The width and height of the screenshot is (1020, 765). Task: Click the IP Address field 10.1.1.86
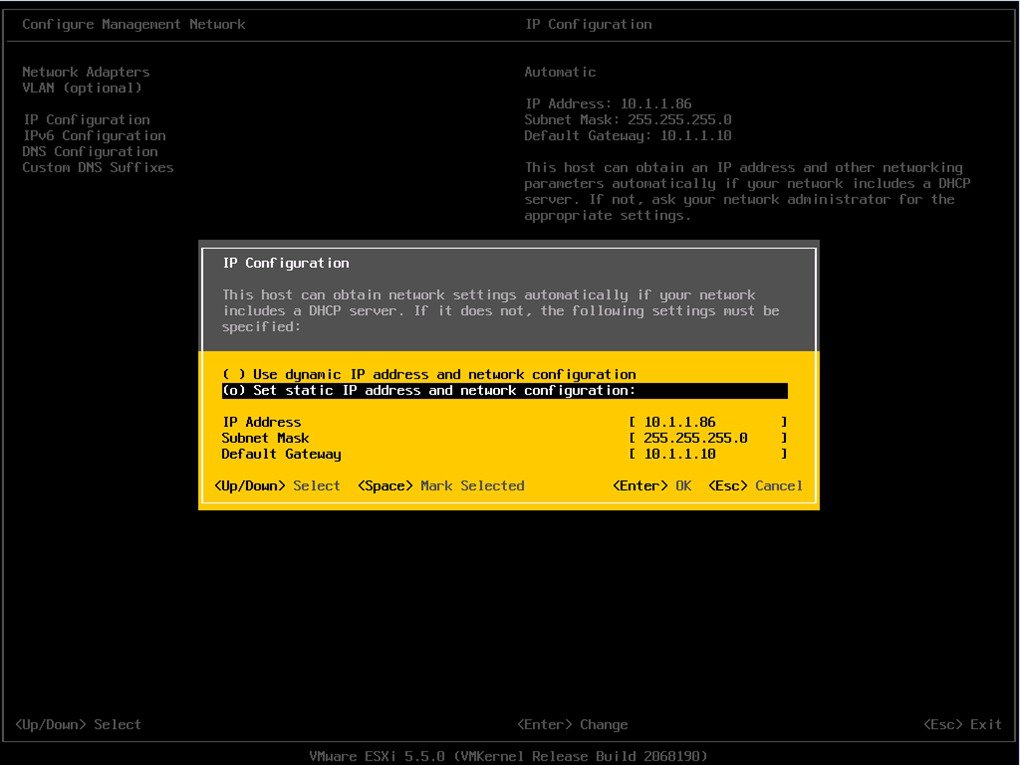click(x=708, y=422)
